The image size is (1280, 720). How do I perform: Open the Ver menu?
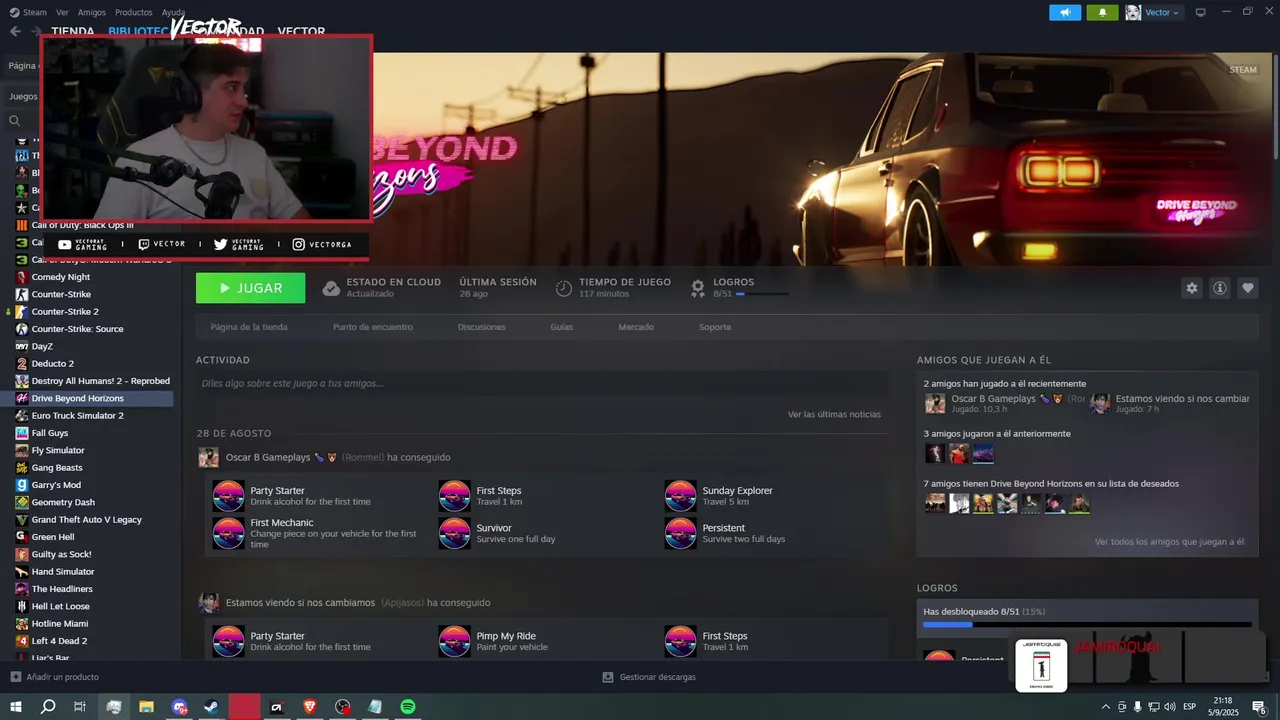(x=62, y=12)
